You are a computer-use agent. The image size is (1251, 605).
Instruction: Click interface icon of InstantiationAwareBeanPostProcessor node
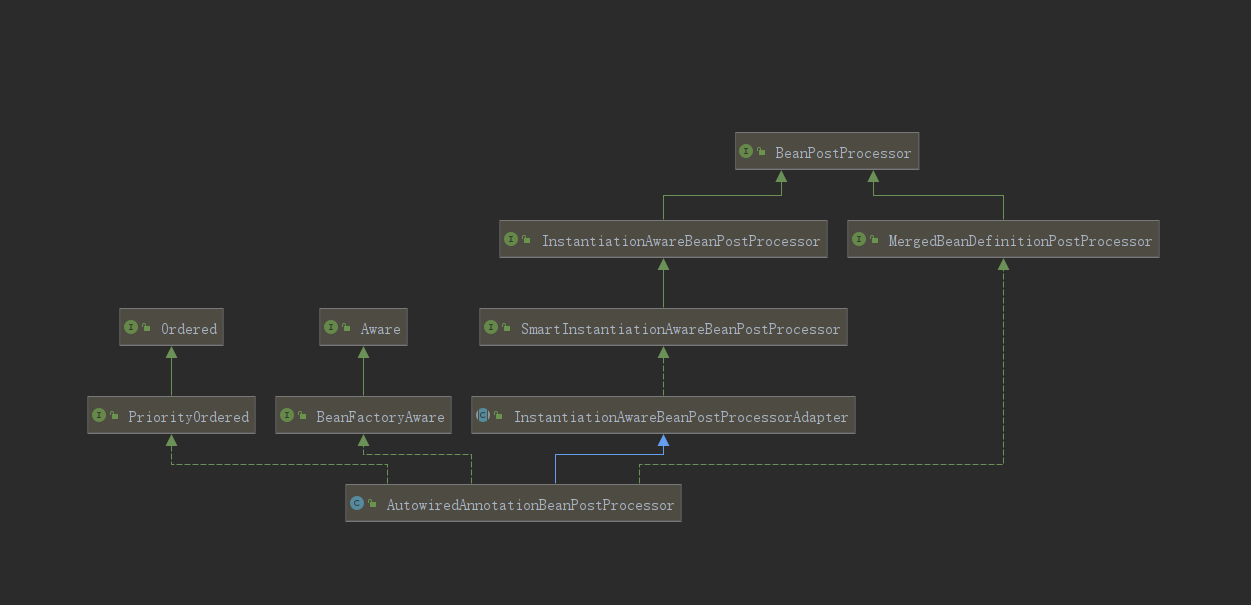(511, 240)
